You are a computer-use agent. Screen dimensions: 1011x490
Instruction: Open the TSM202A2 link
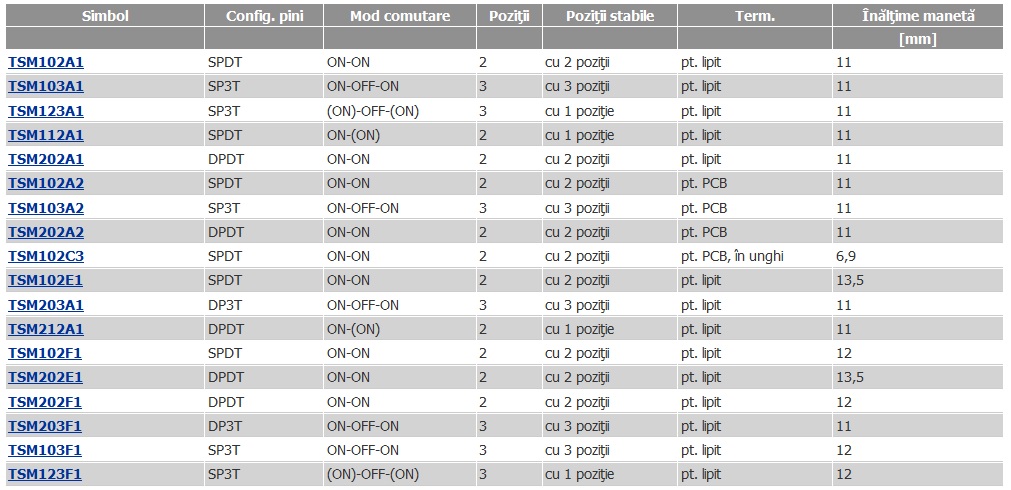coord(46,232)
